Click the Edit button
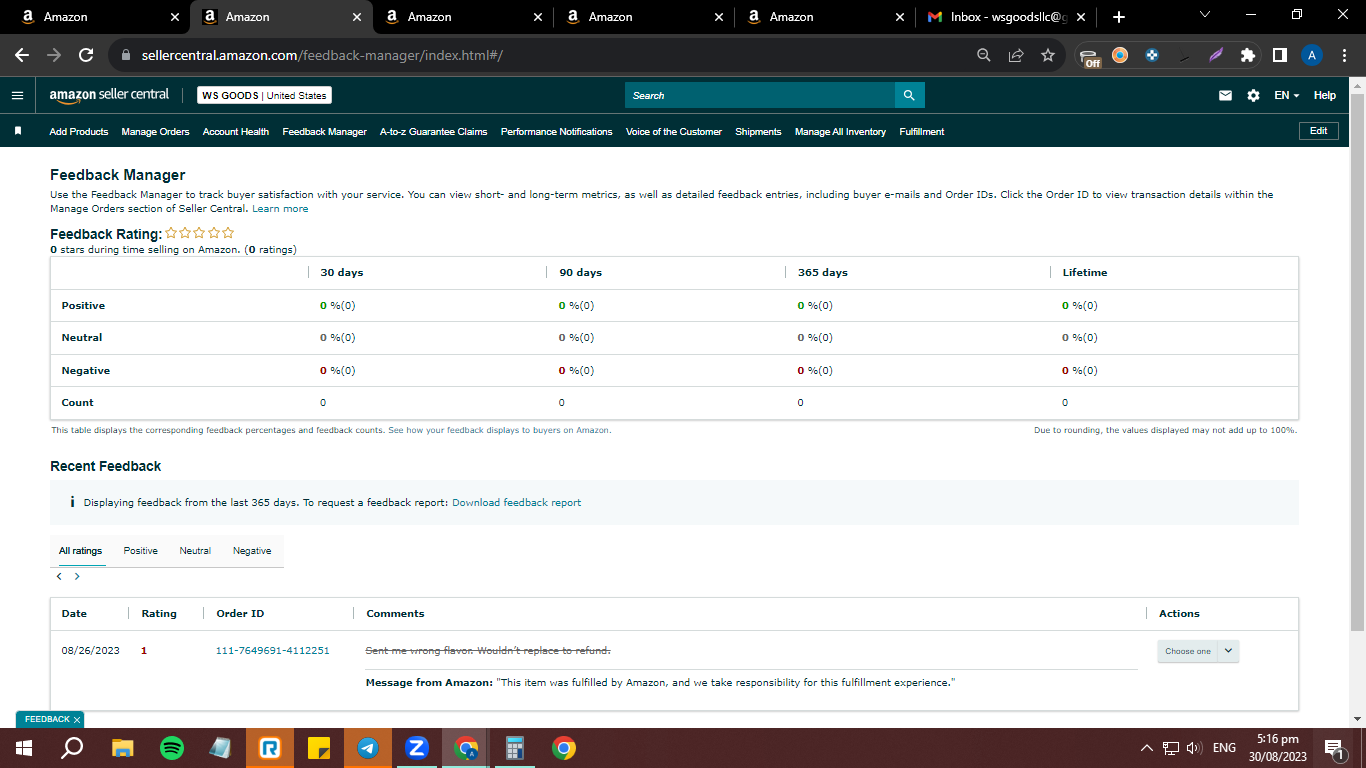The width and height of the screenshot is (1366, 768). click(x=1318, y=131)
